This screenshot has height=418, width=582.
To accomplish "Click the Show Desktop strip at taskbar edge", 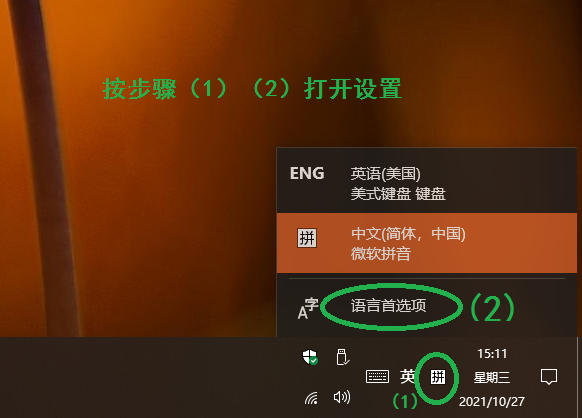I will [579, 378].
